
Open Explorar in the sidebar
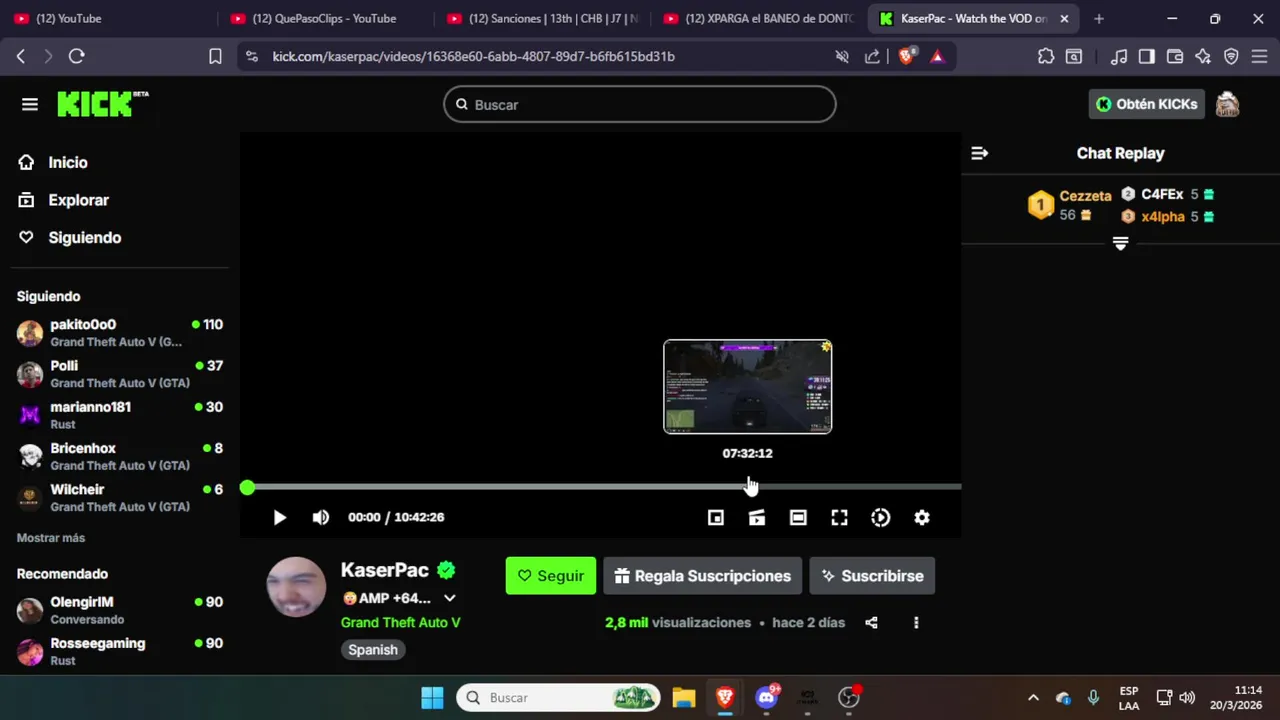tap(78, 200)
